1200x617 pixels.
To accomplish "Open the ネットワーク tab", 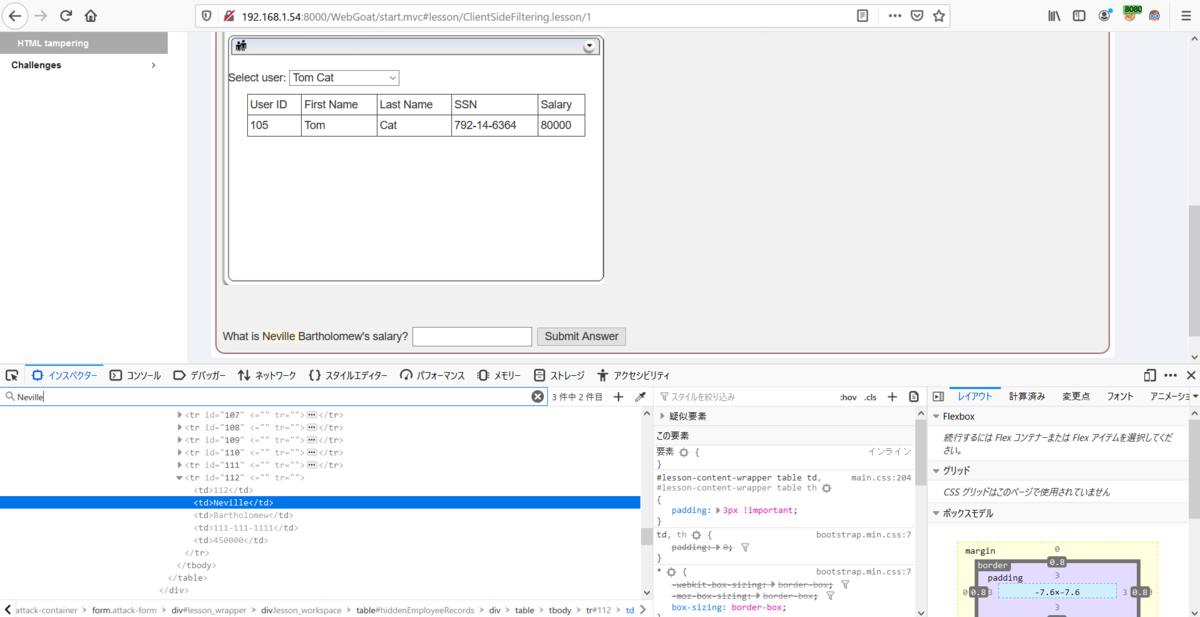I will click(x=267, y=376).
